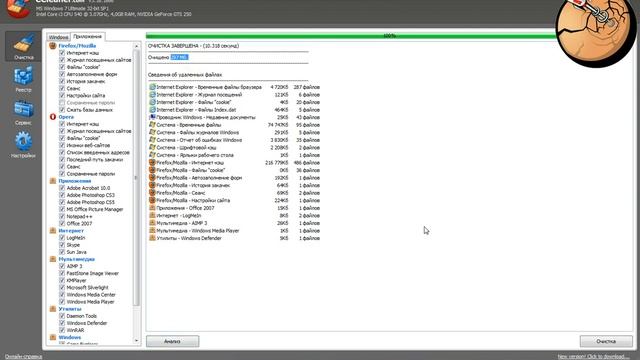Click the icon of Internet Explorer - Файлы "cookie" row
The image size is (640, 360).
point(152,102)
